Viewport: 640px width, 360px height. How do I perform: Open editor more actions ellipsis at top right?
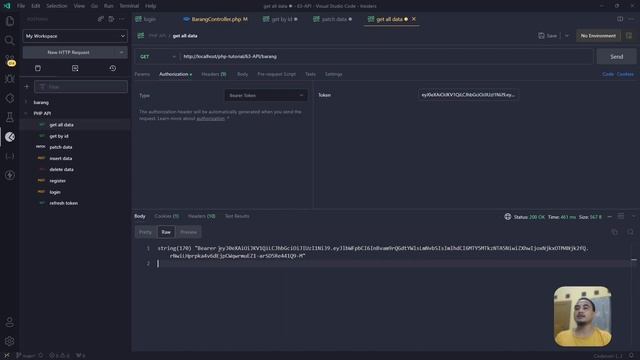631,19
